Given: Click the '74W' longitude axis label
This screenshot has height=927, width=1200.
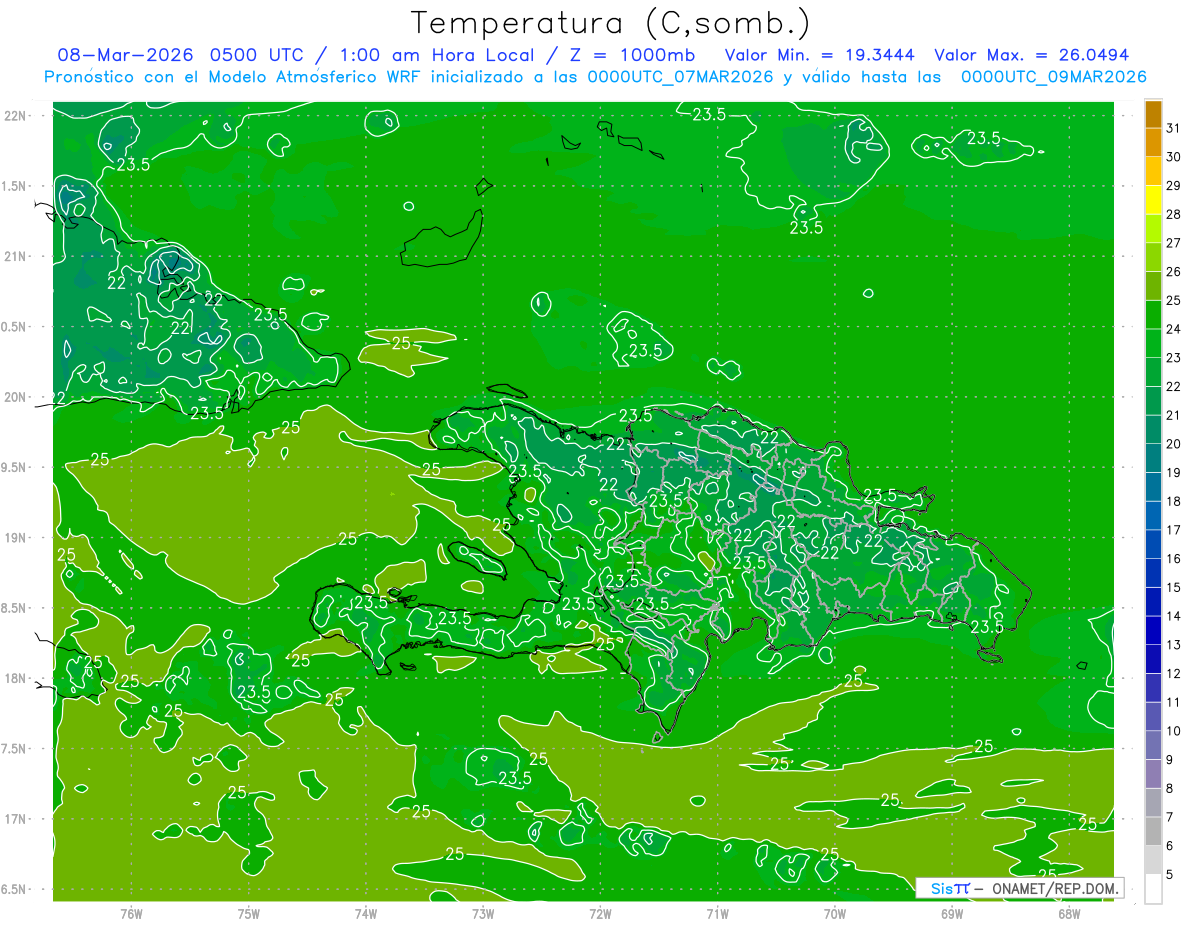Looking at the screenshot, I should 366,914.
